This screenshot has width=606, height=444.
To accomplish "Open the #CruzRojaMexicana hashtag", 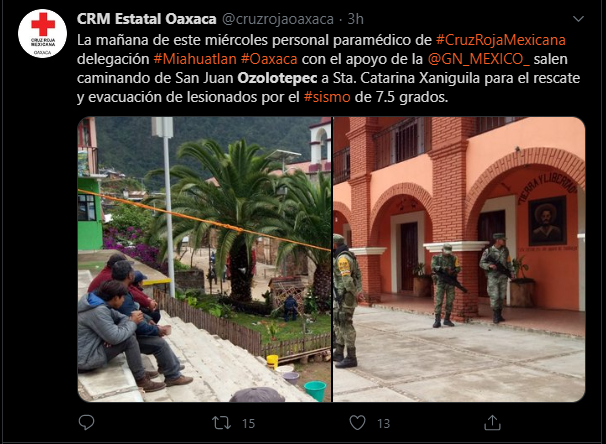I will click(501, 40).
